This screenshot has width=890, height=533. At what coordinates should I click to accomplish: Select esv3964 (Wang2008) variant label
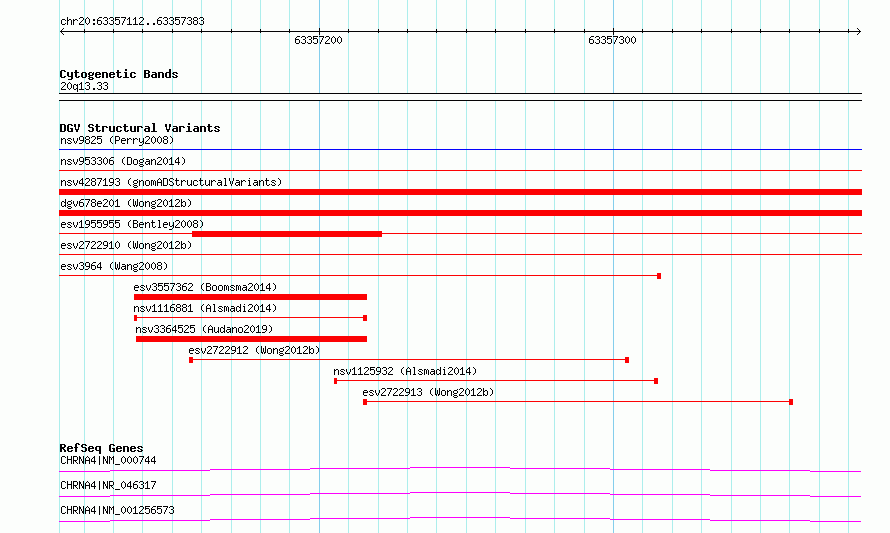coord(114,266)
